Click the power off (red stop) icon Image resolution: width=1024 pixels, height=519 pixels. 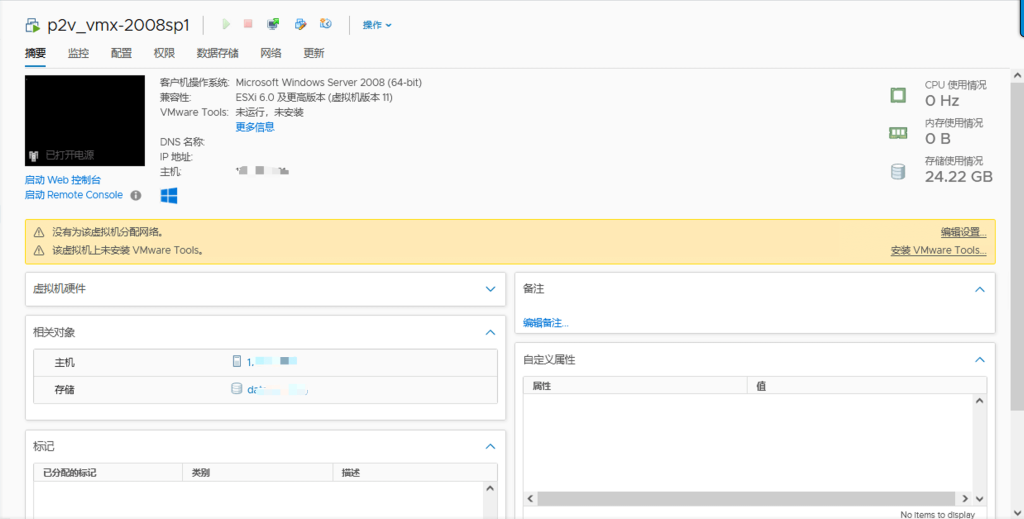(248, 24)
